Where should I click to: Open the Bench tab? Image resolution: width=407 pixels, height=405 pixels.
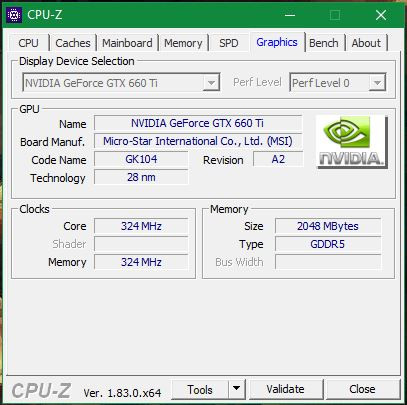pyautogui.click(x=324, y=43)
